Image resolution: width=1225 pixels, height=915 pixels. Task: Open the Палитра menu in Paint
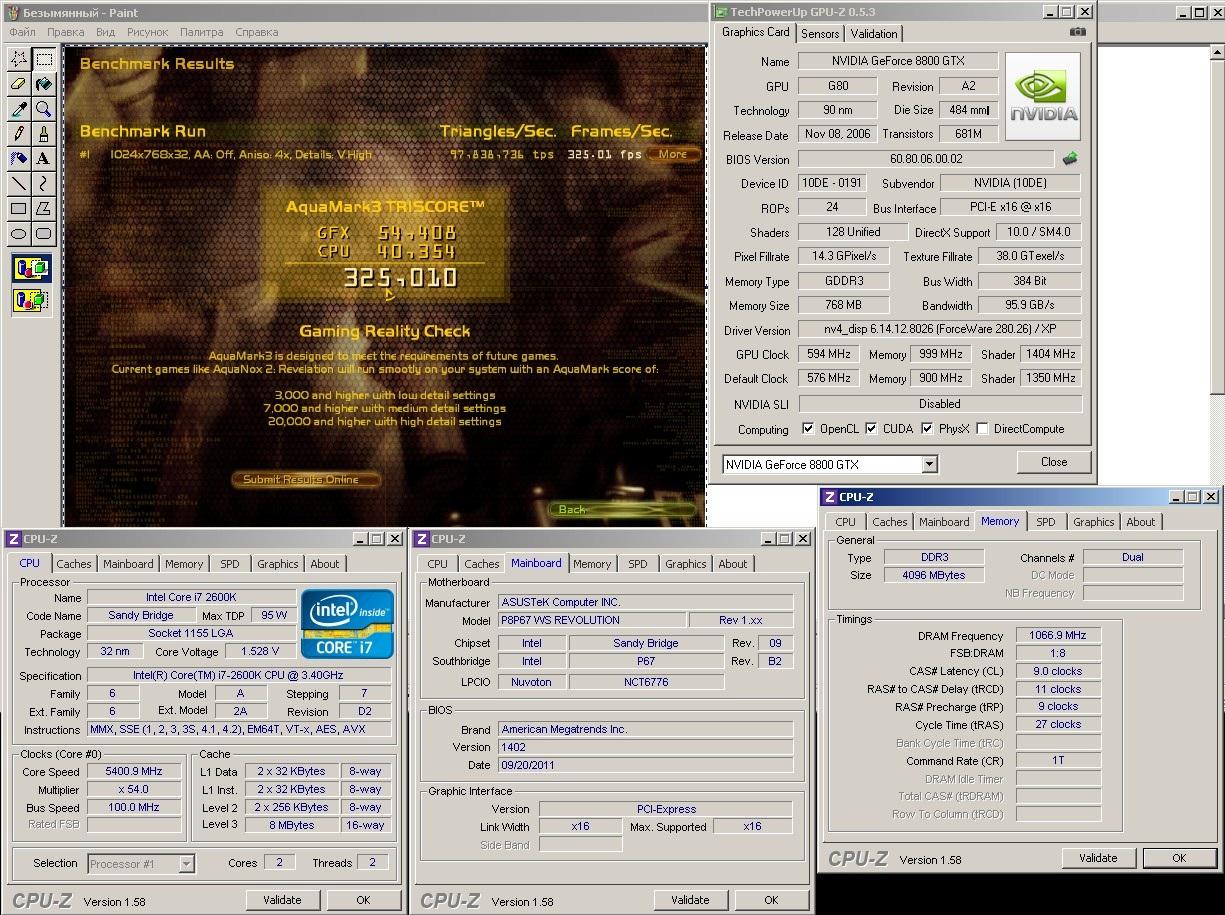tap(201, 32)
